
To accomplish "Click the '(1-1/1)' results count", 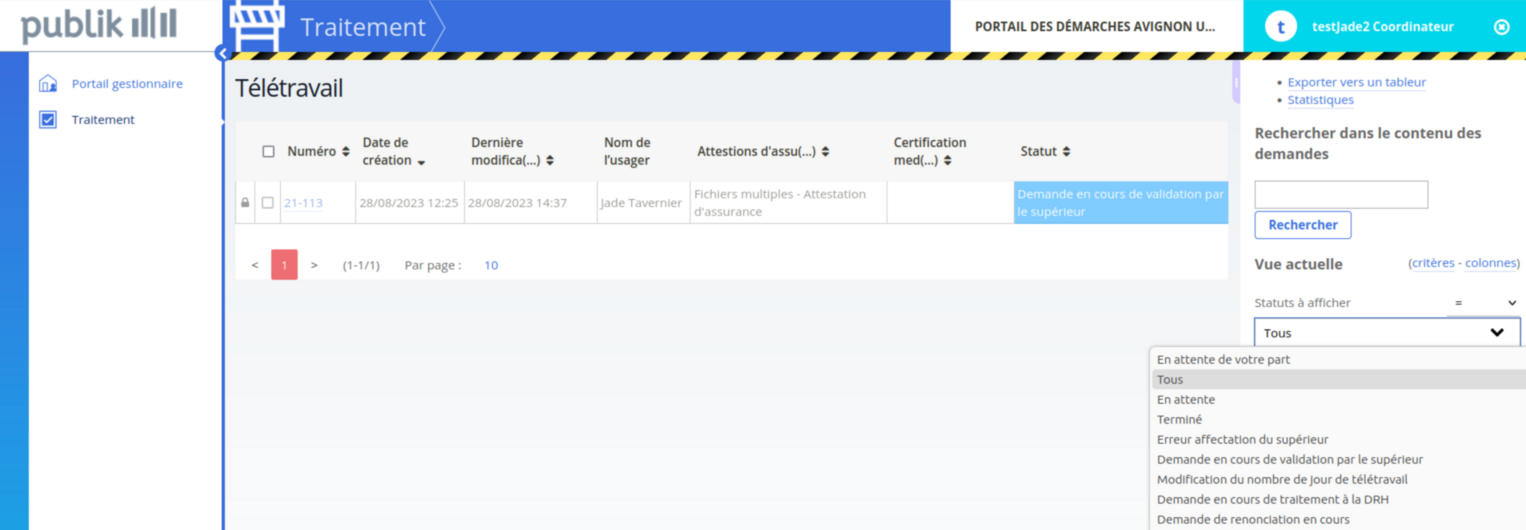I will [x=361, y=265].
